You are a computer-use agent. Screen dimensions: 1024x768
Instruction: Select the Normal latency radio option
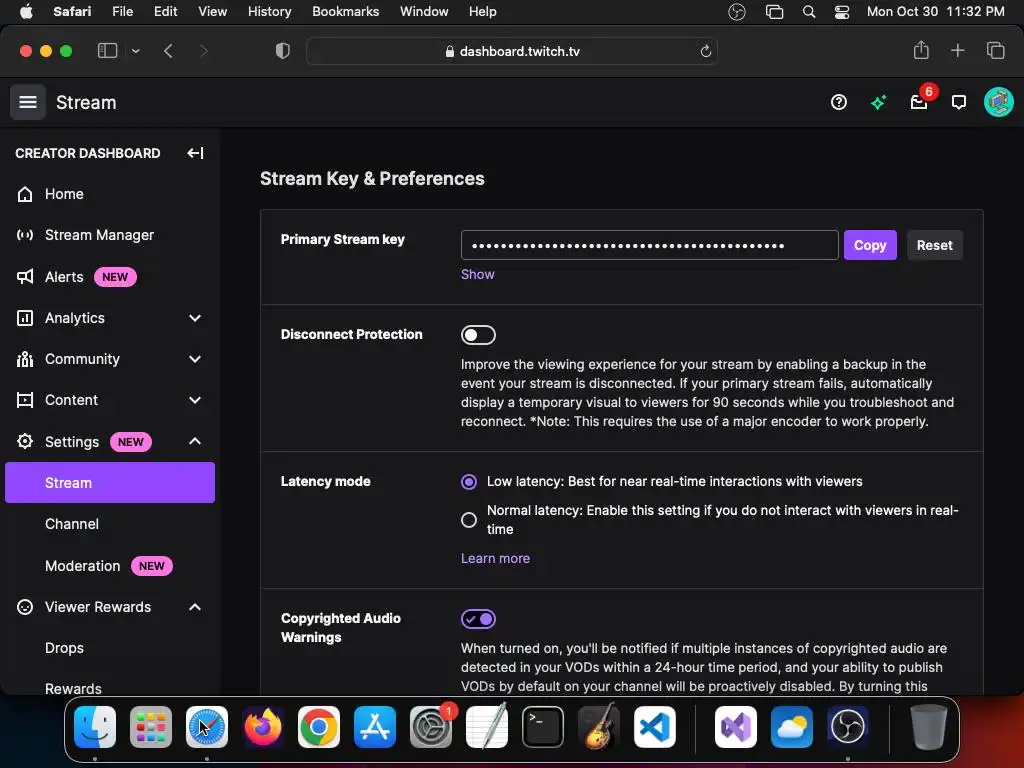469,520
